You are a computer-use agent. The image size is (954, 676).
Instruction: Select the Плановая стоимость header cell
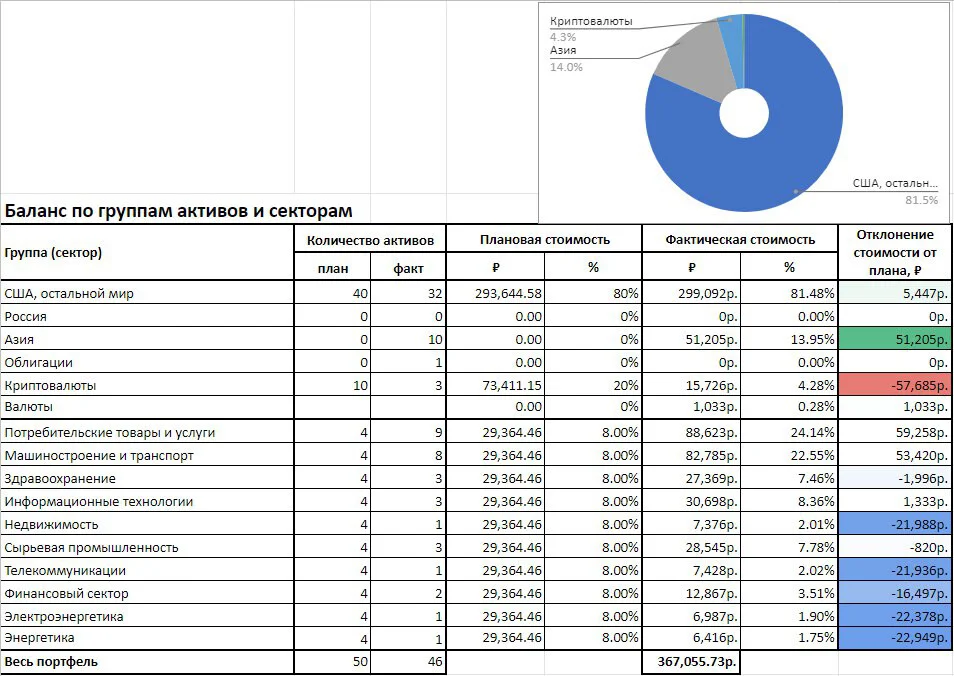545,240
